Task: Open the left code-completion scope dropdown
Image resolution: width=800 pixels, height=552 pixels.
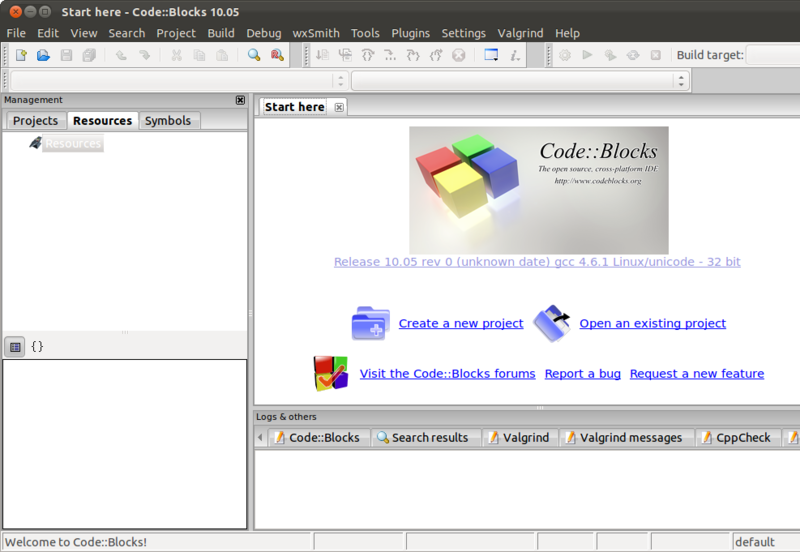Action: pos(179,81)
